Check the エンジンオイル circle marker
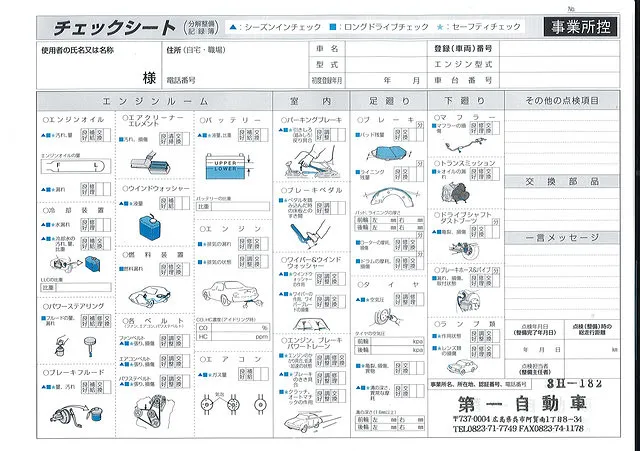The width and height of the screenshot is (640, 451). 46,119
